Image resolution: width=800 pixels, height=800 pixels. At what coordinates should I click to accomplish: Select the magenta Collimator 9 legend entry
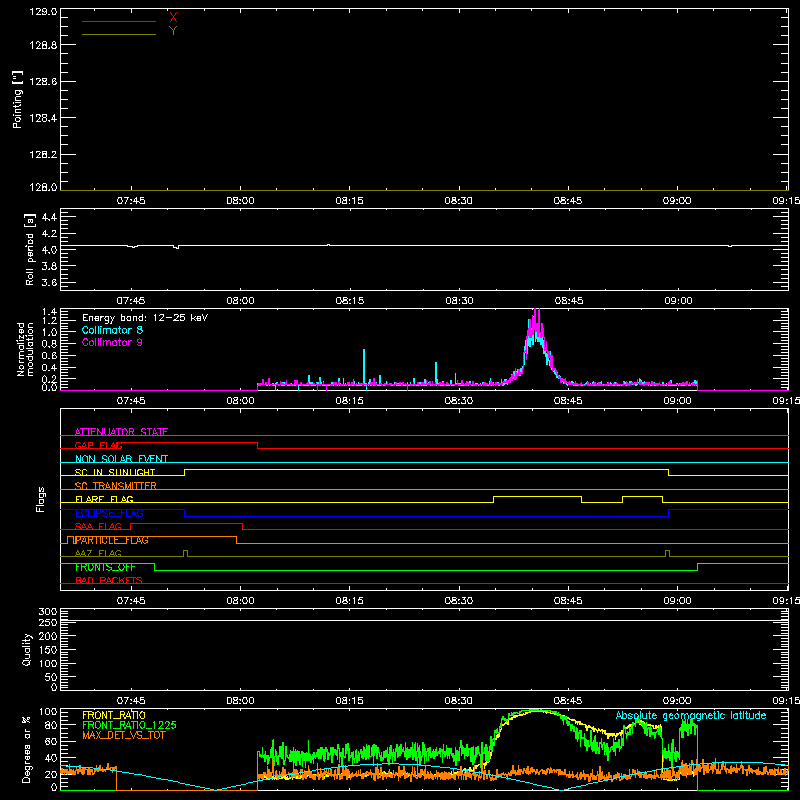(112, 342)
